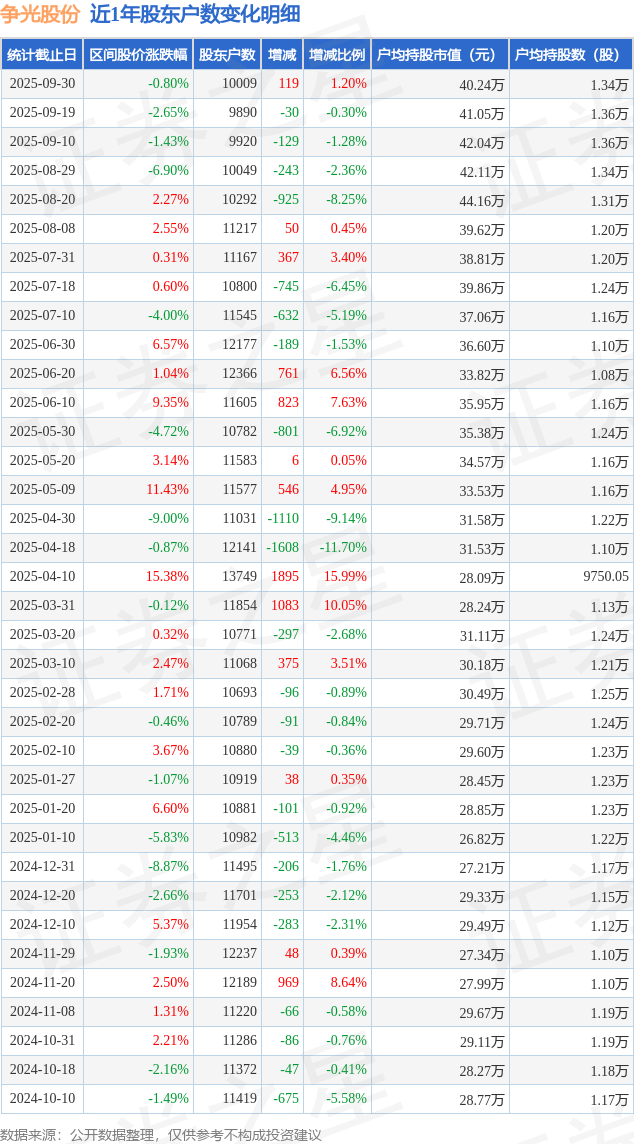Click the 15.38% price change cell
The width and height of the screenshot is (634, 1144).
pos(167,577)
